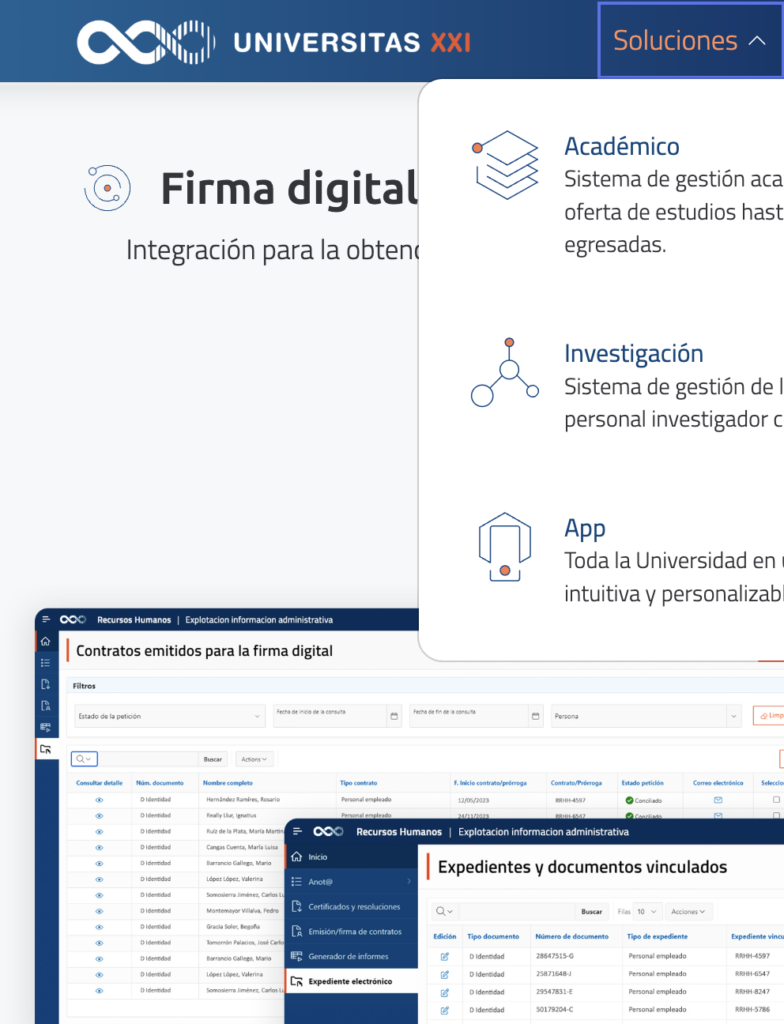784x1024 pixels.
Task: Edit the document 29547831-E row
Action: coord(445,992)
